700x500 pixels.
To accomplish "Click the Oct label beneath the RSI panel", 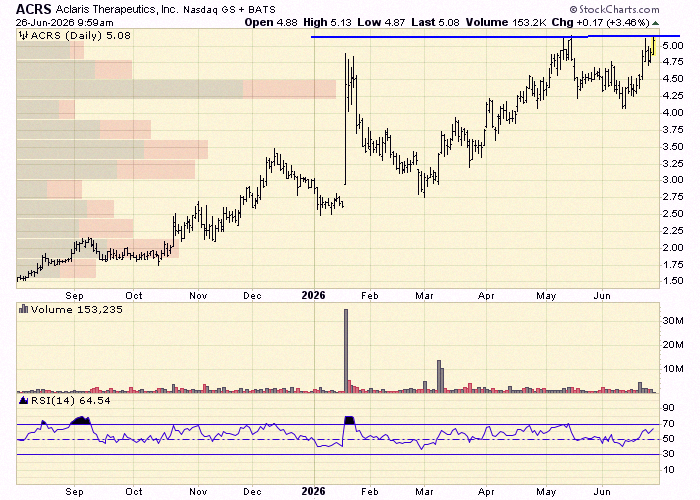I will 134,492.
